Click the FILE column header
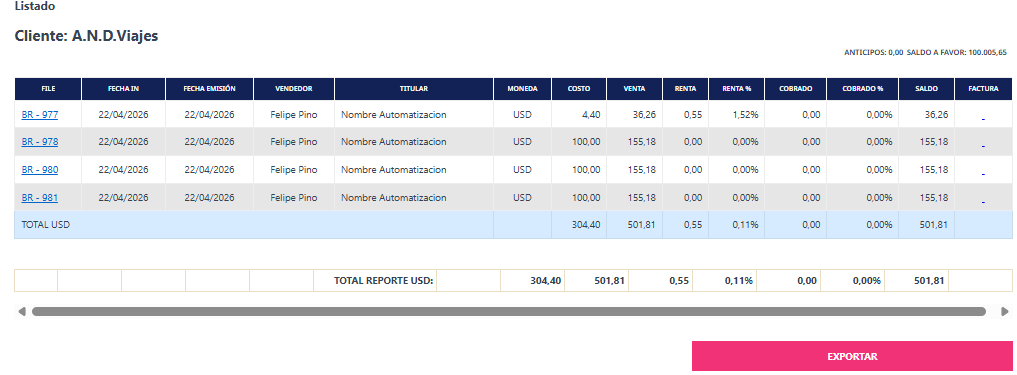Viewport: 1017px width, 375px height. (x=48, y=89)
